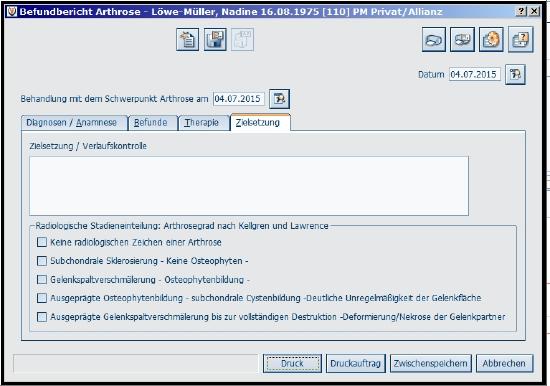Click the window title 'Befundbericht Arthrose - Löwe-Müller'
The image size is (550, 386).
click(231, 12)
